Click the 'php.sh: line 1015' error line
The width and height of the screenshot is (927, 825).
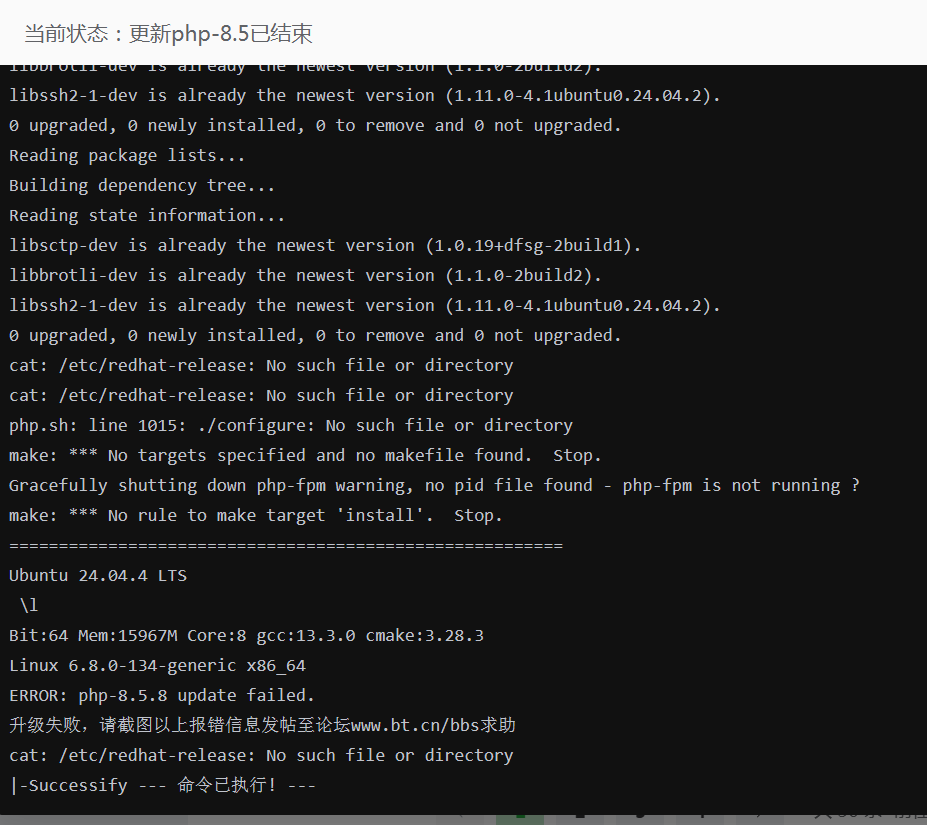click(x=291, y=425)
